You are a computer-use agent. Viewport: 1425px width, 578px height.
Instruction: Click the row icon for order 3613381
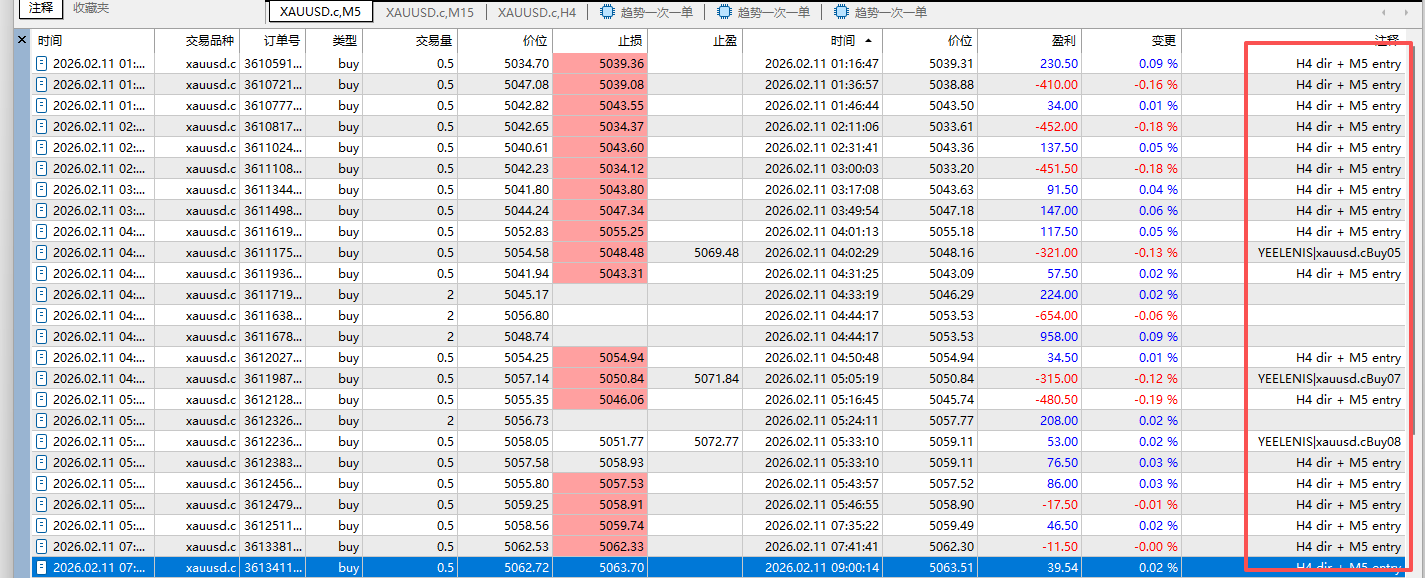pyautogui.click(x=42, y=546)
